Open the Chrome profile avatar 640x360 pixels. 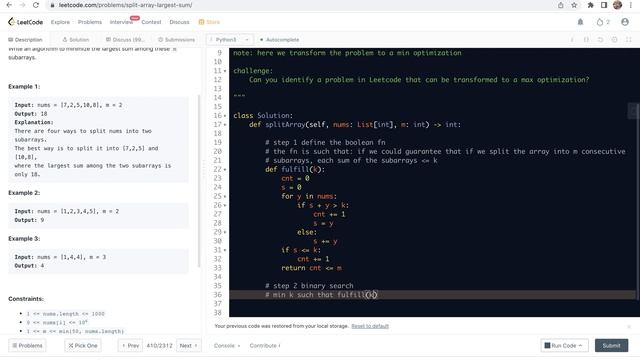[x=618, y=5]
